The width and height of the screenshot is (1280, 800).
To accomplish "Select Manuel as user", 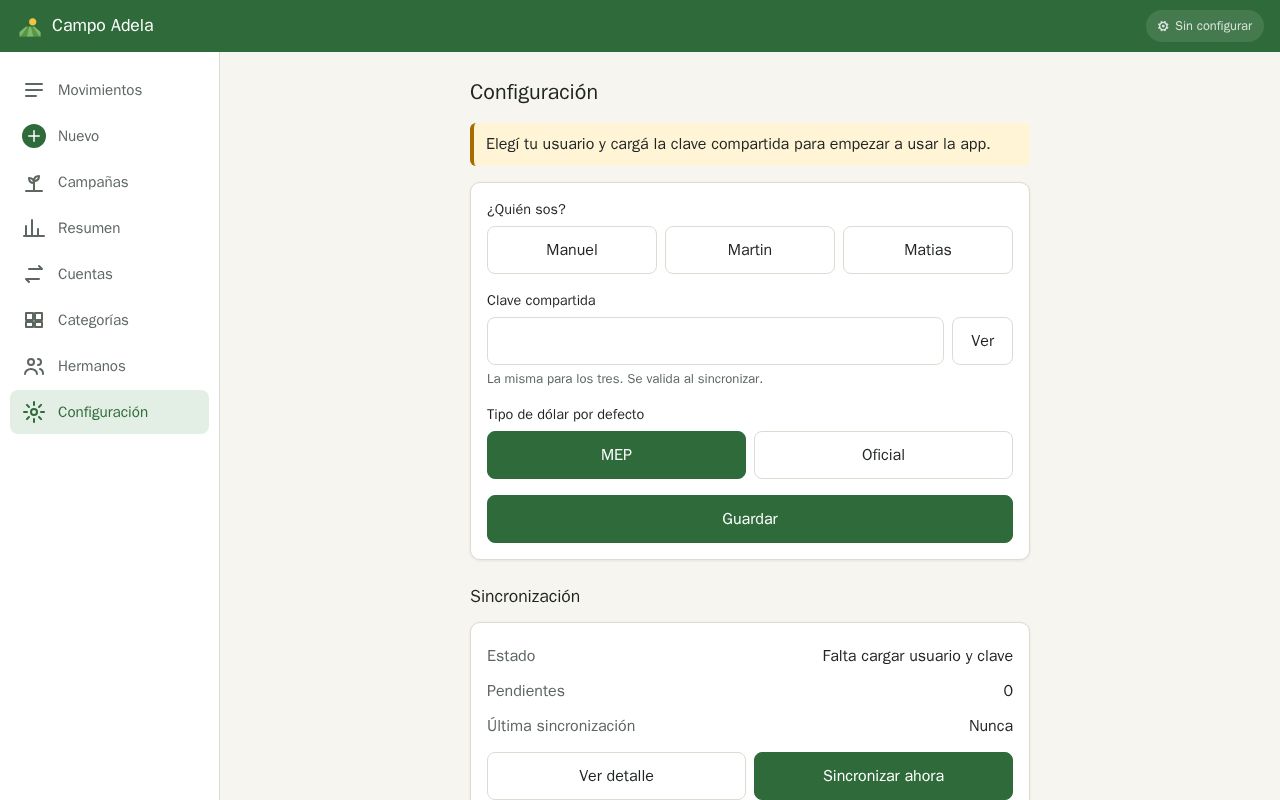I will click(572, 250).
